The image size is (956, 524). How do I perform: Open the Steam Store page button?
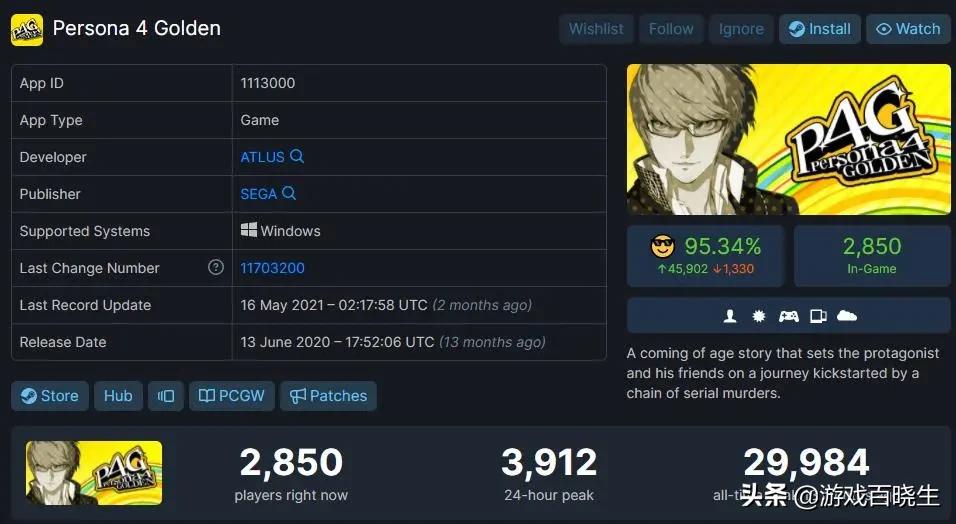coord(50,396)
